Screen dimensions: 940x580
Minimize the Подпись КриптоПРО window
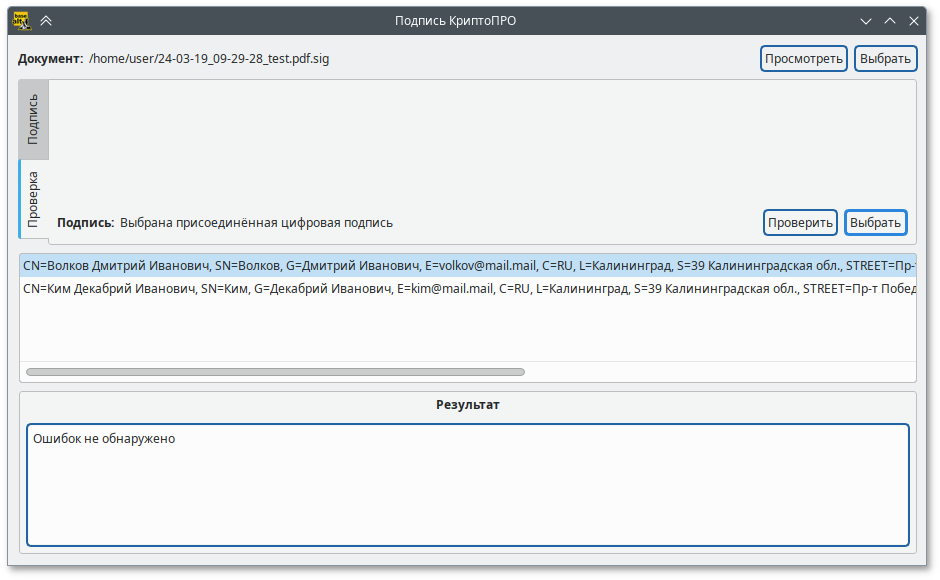tap(866, 20)
